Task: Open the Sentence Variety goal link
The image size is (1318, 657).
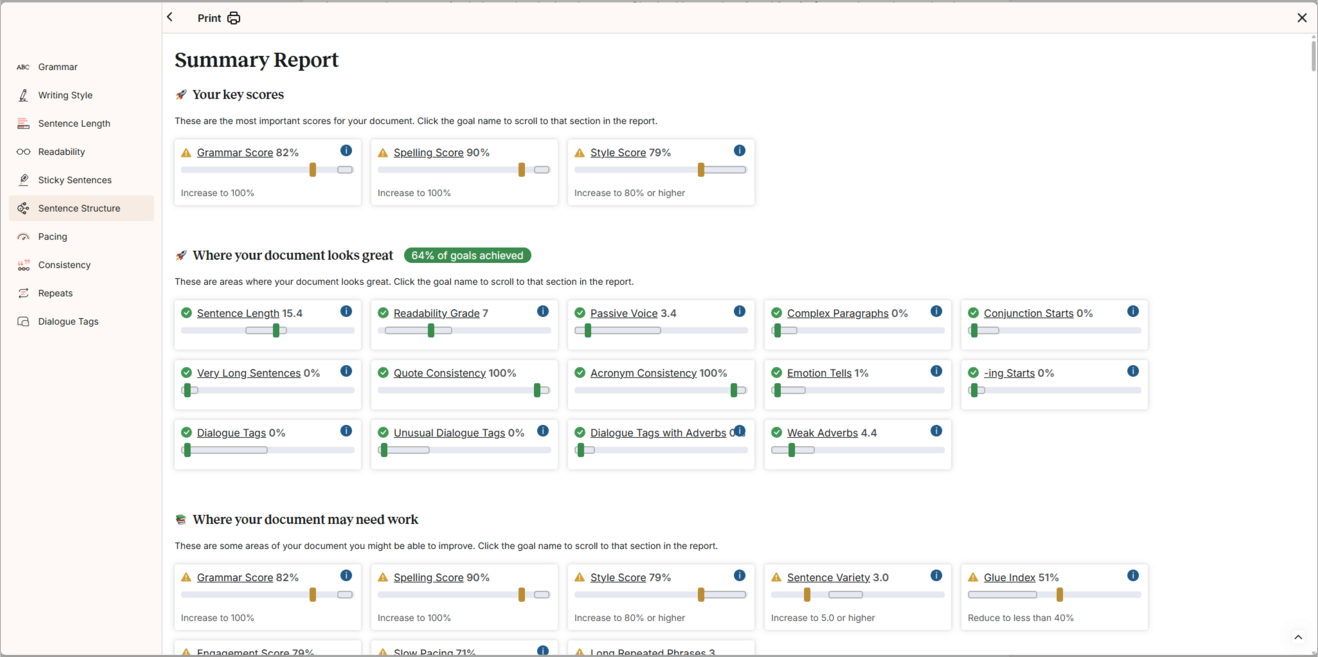Action: pos(828,577)
